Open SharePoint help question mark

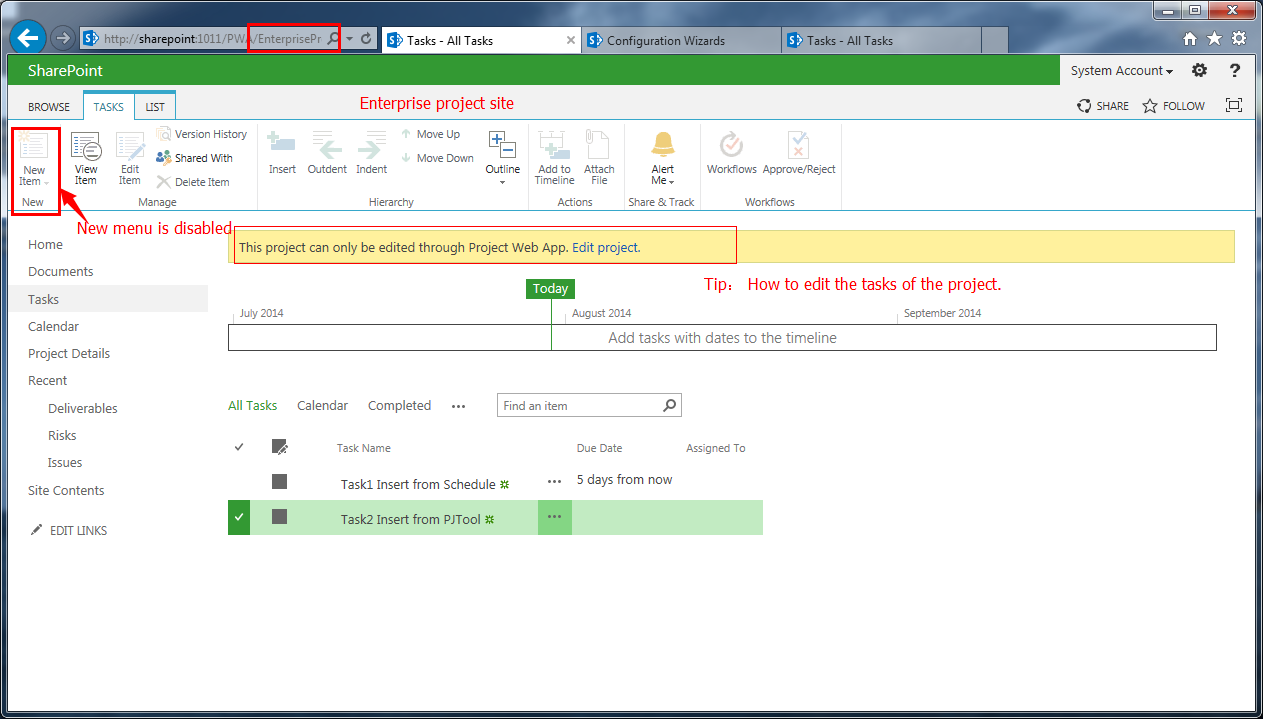(1235, 71)
